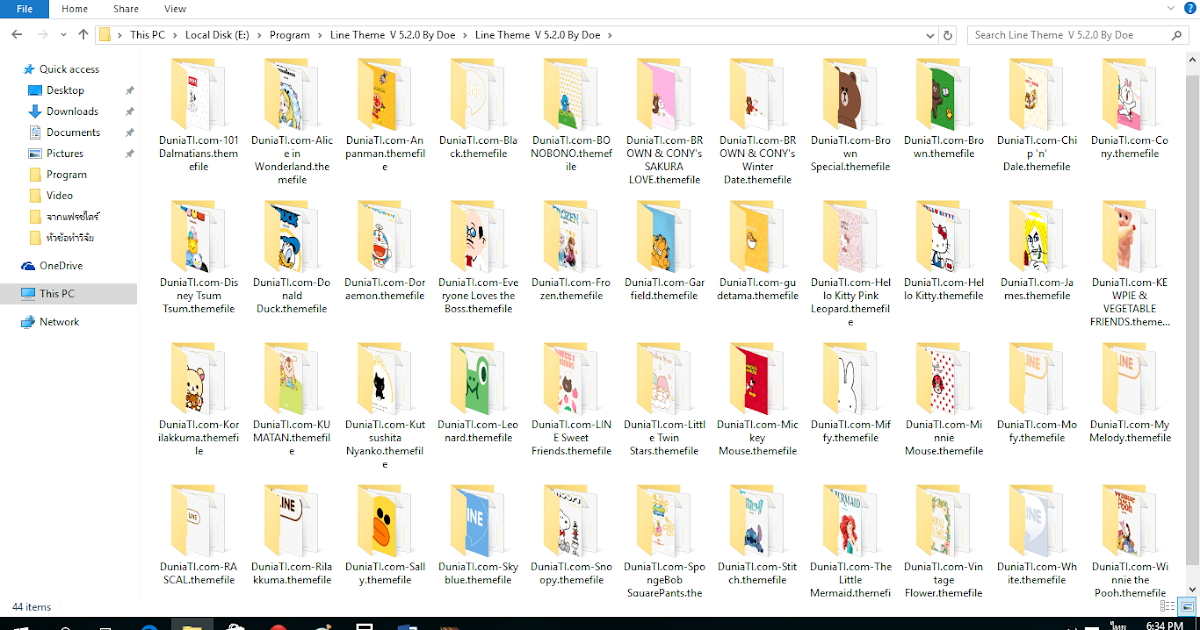Open Video folder in navigation pane
Screen dimensions: 1200x630
point(59,195)
